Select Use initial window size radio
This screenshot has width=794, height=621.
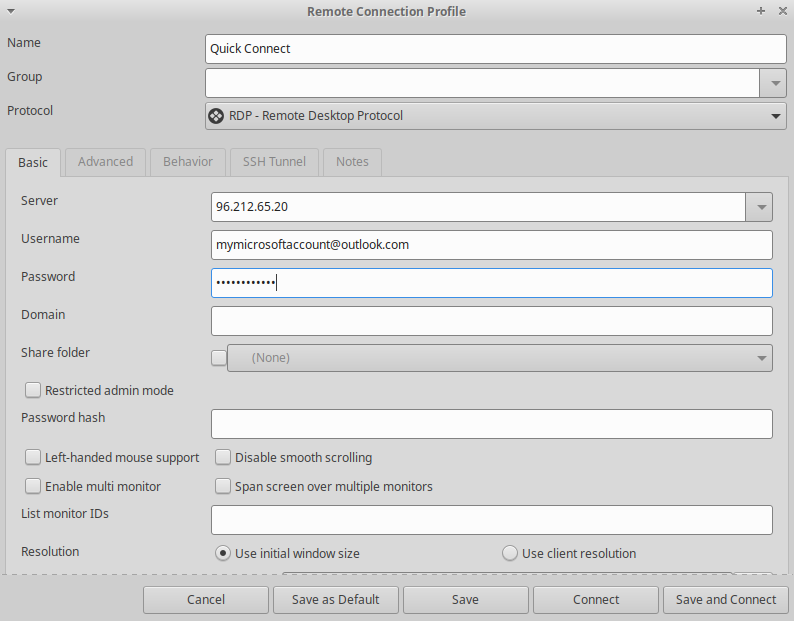[223, 553]
